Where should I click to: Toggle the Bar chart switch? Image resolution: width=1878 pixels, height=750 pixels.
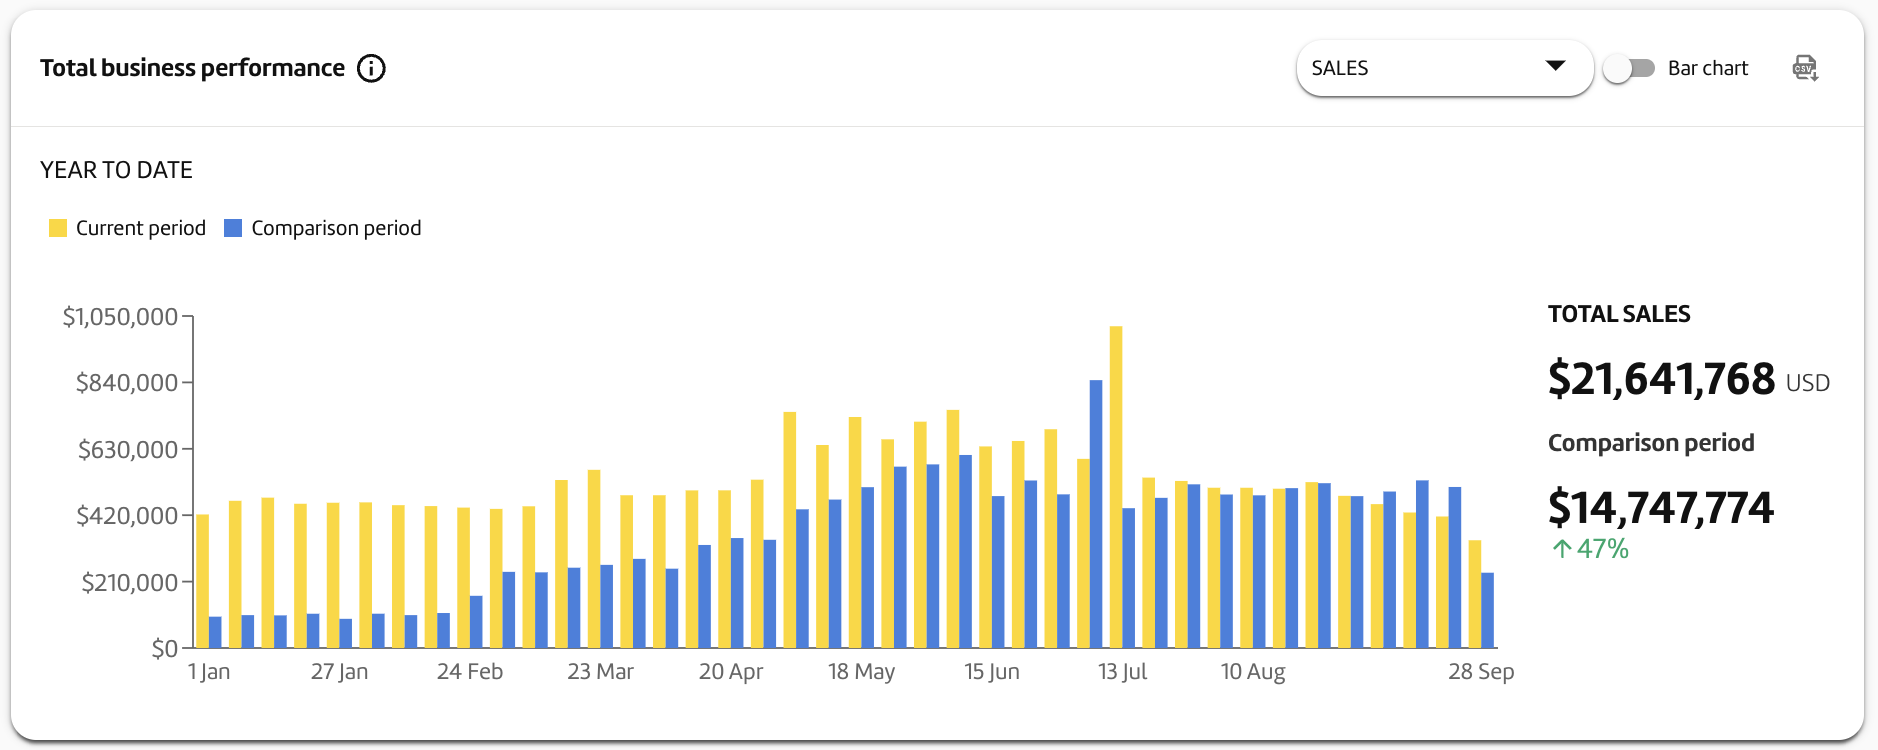pos(1629,68)
